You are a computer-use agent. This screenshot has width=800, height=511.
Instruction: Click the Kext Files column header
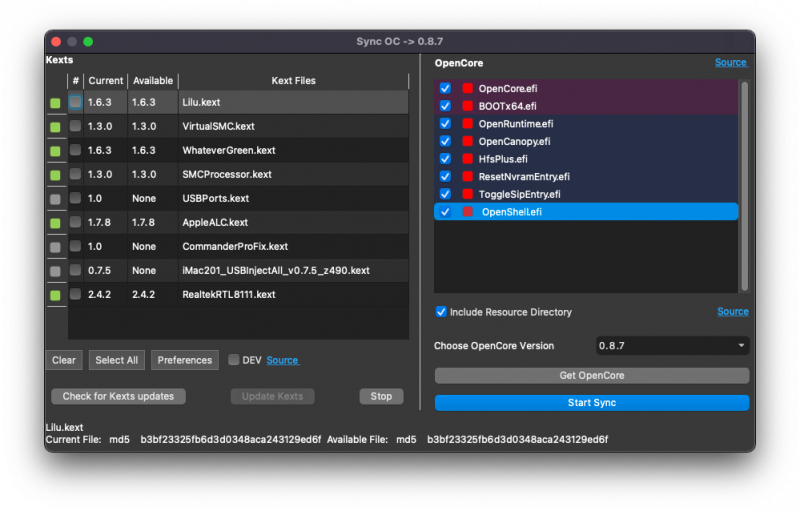click(293, 81)
